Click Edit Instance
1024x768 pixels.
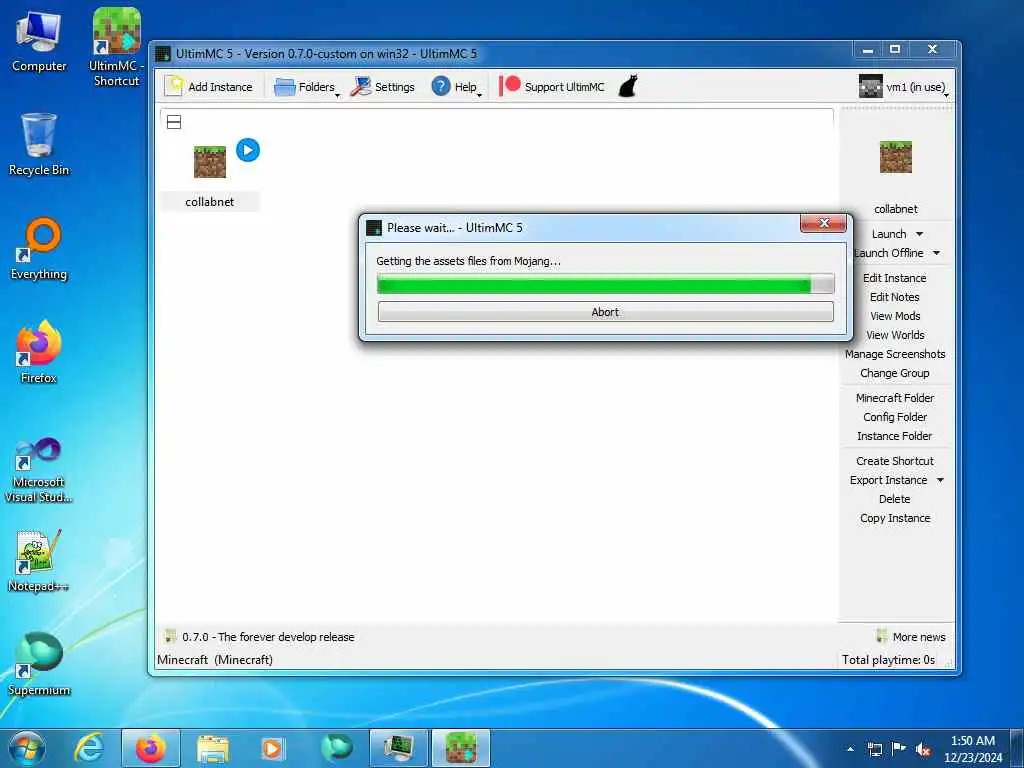pos(895,278)
